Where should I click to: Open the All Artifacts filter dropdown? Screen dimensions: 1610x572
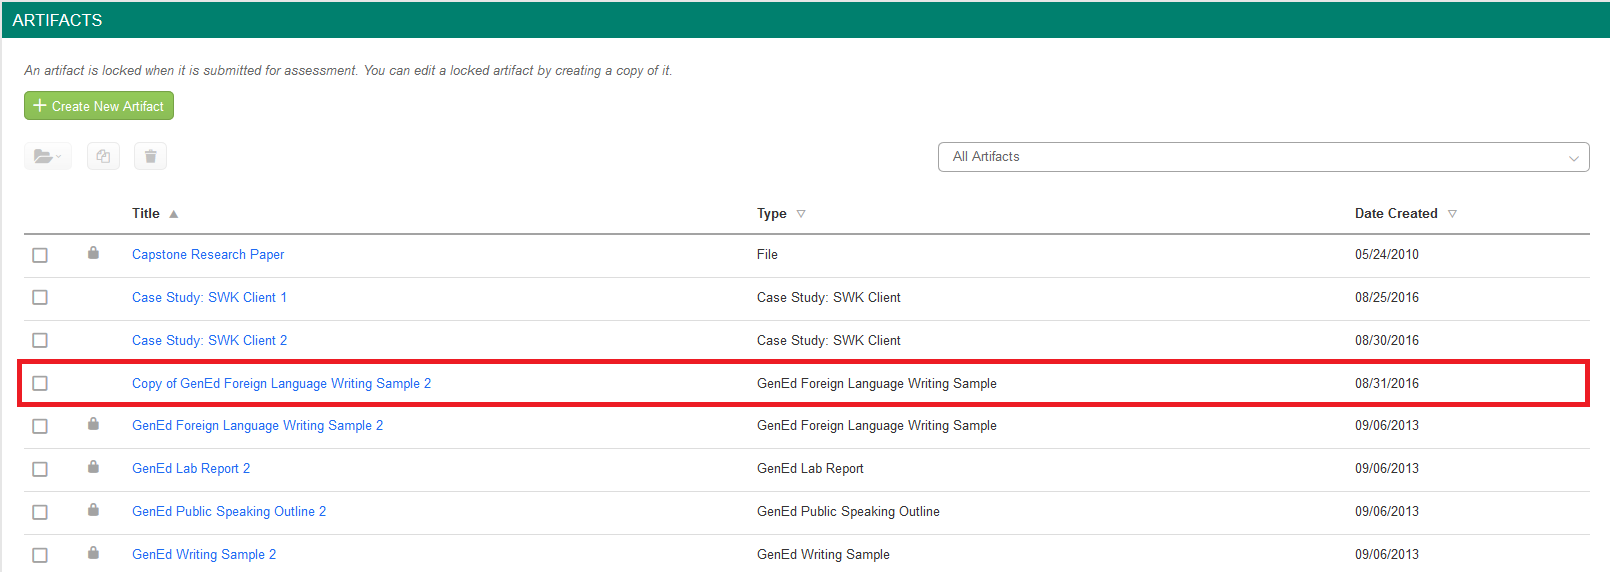pos(1263,157)
